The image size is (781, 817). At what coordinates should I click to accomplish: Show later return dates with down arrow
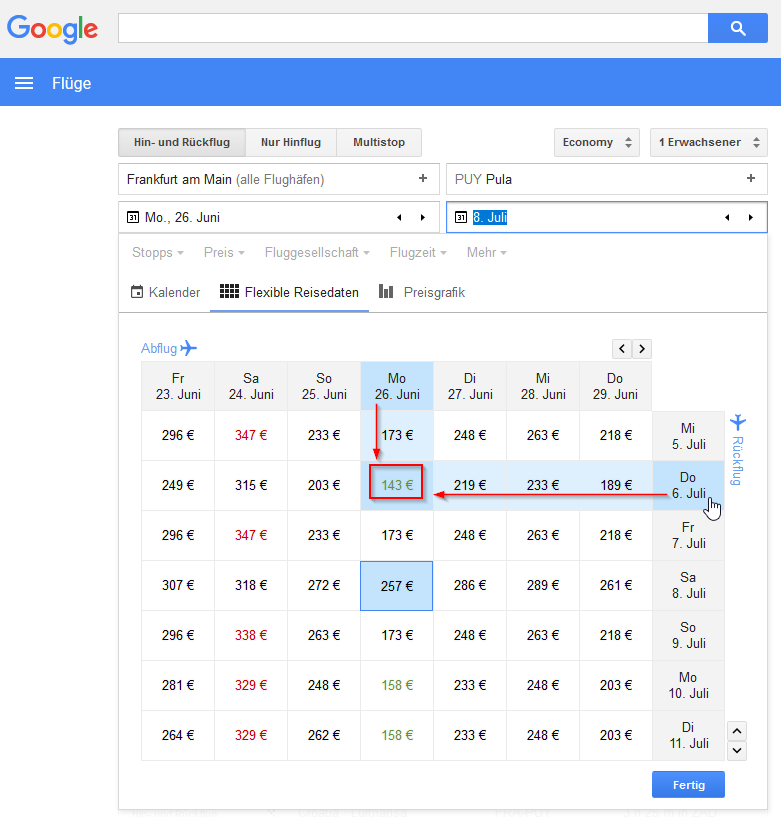coord(737,751)
